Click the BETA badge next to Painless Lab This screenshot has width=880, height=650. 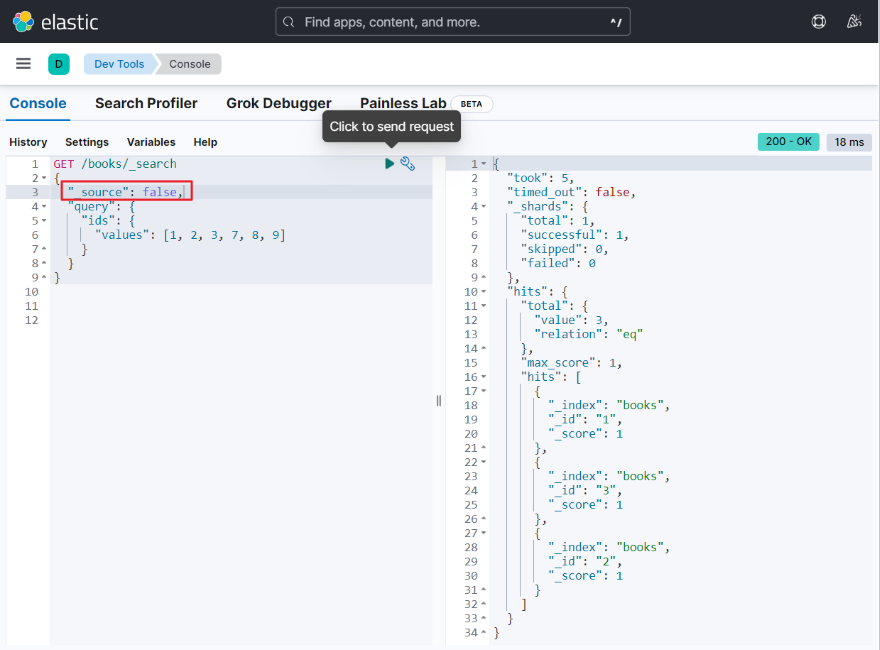pos(471,104)
